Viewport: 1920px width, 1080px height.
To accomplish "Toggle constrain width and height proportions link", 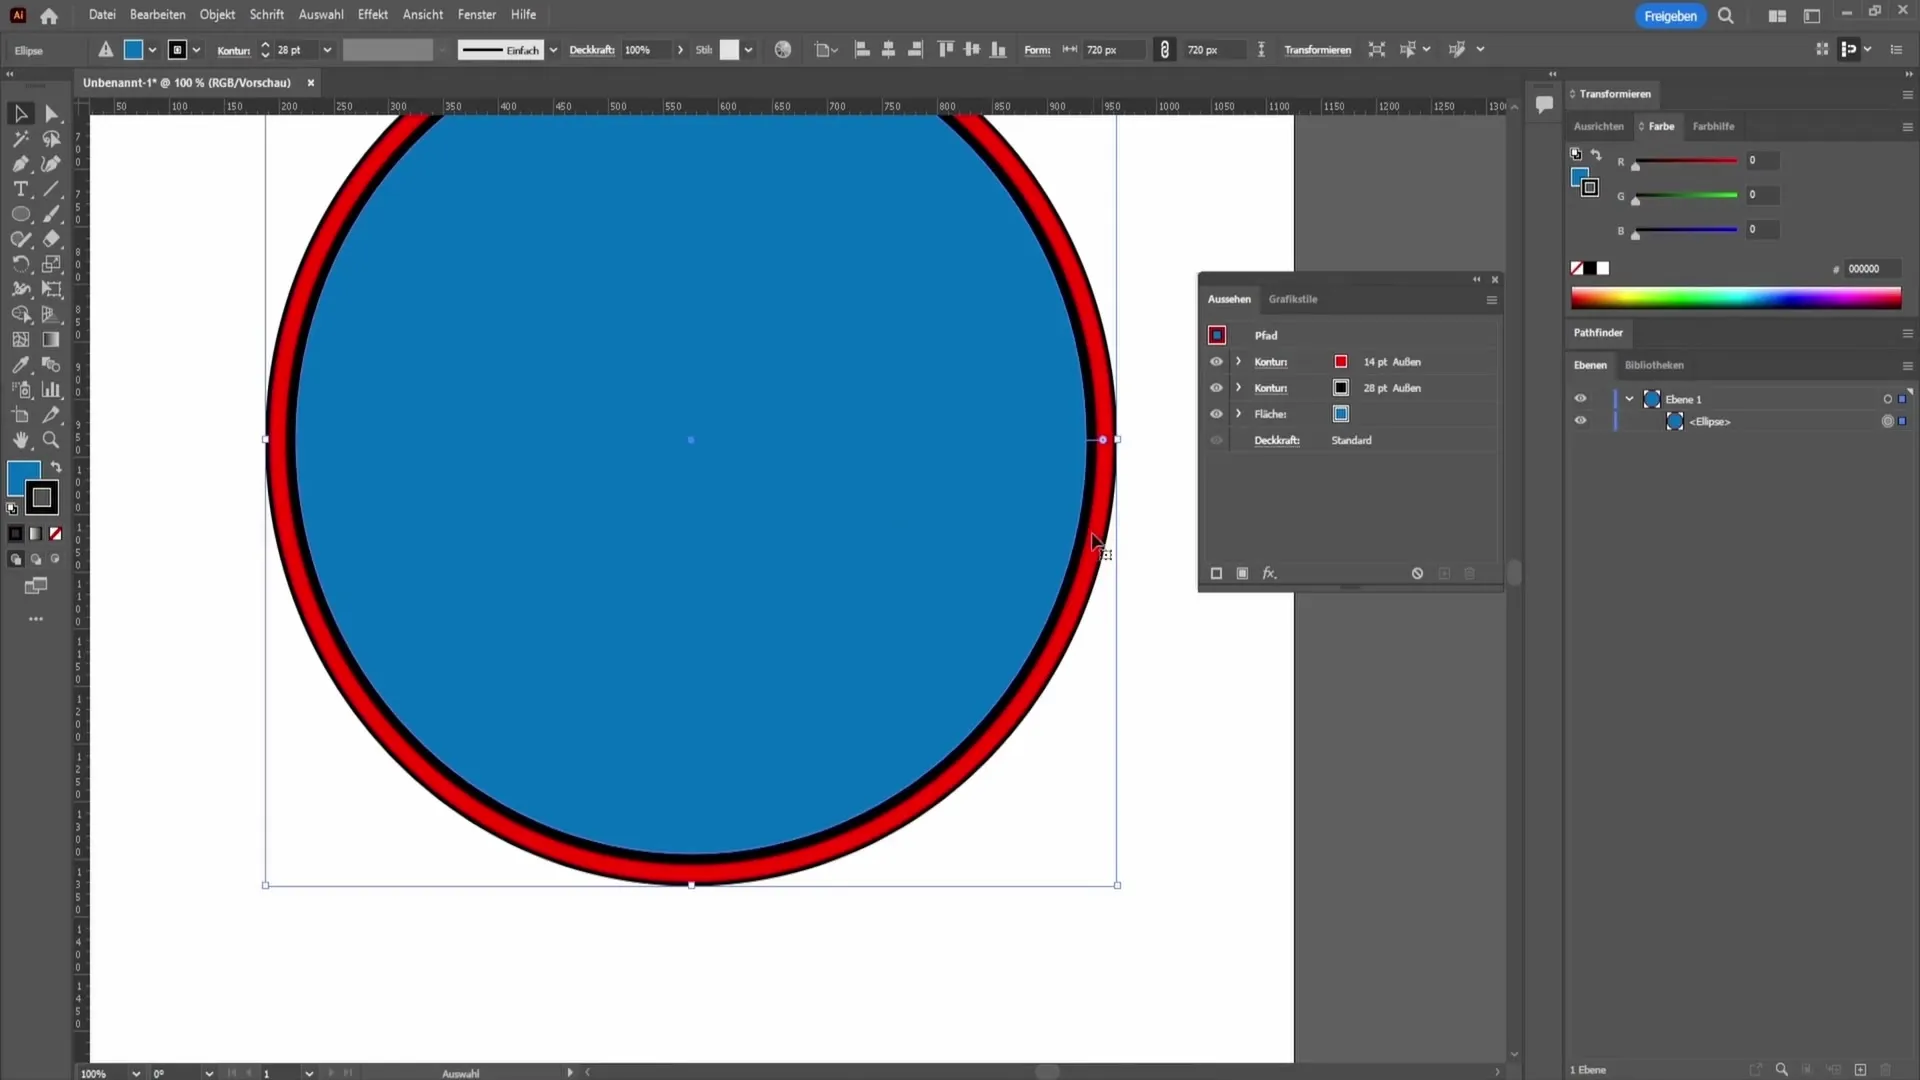I will pos(1165,50).
